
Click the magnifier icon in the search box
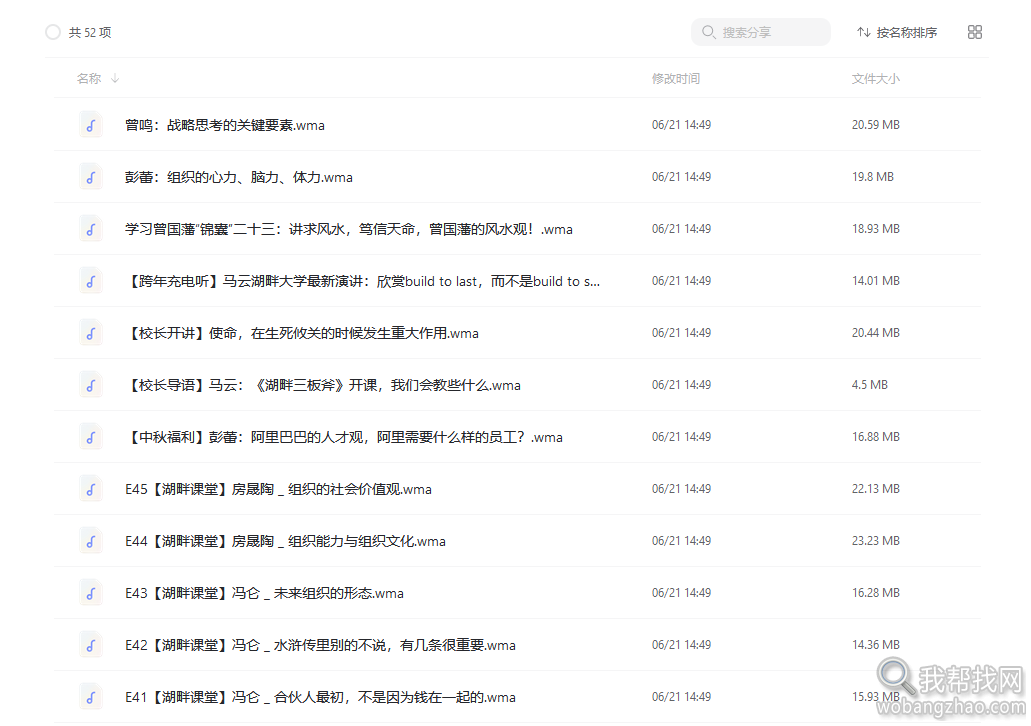[708, 32]
